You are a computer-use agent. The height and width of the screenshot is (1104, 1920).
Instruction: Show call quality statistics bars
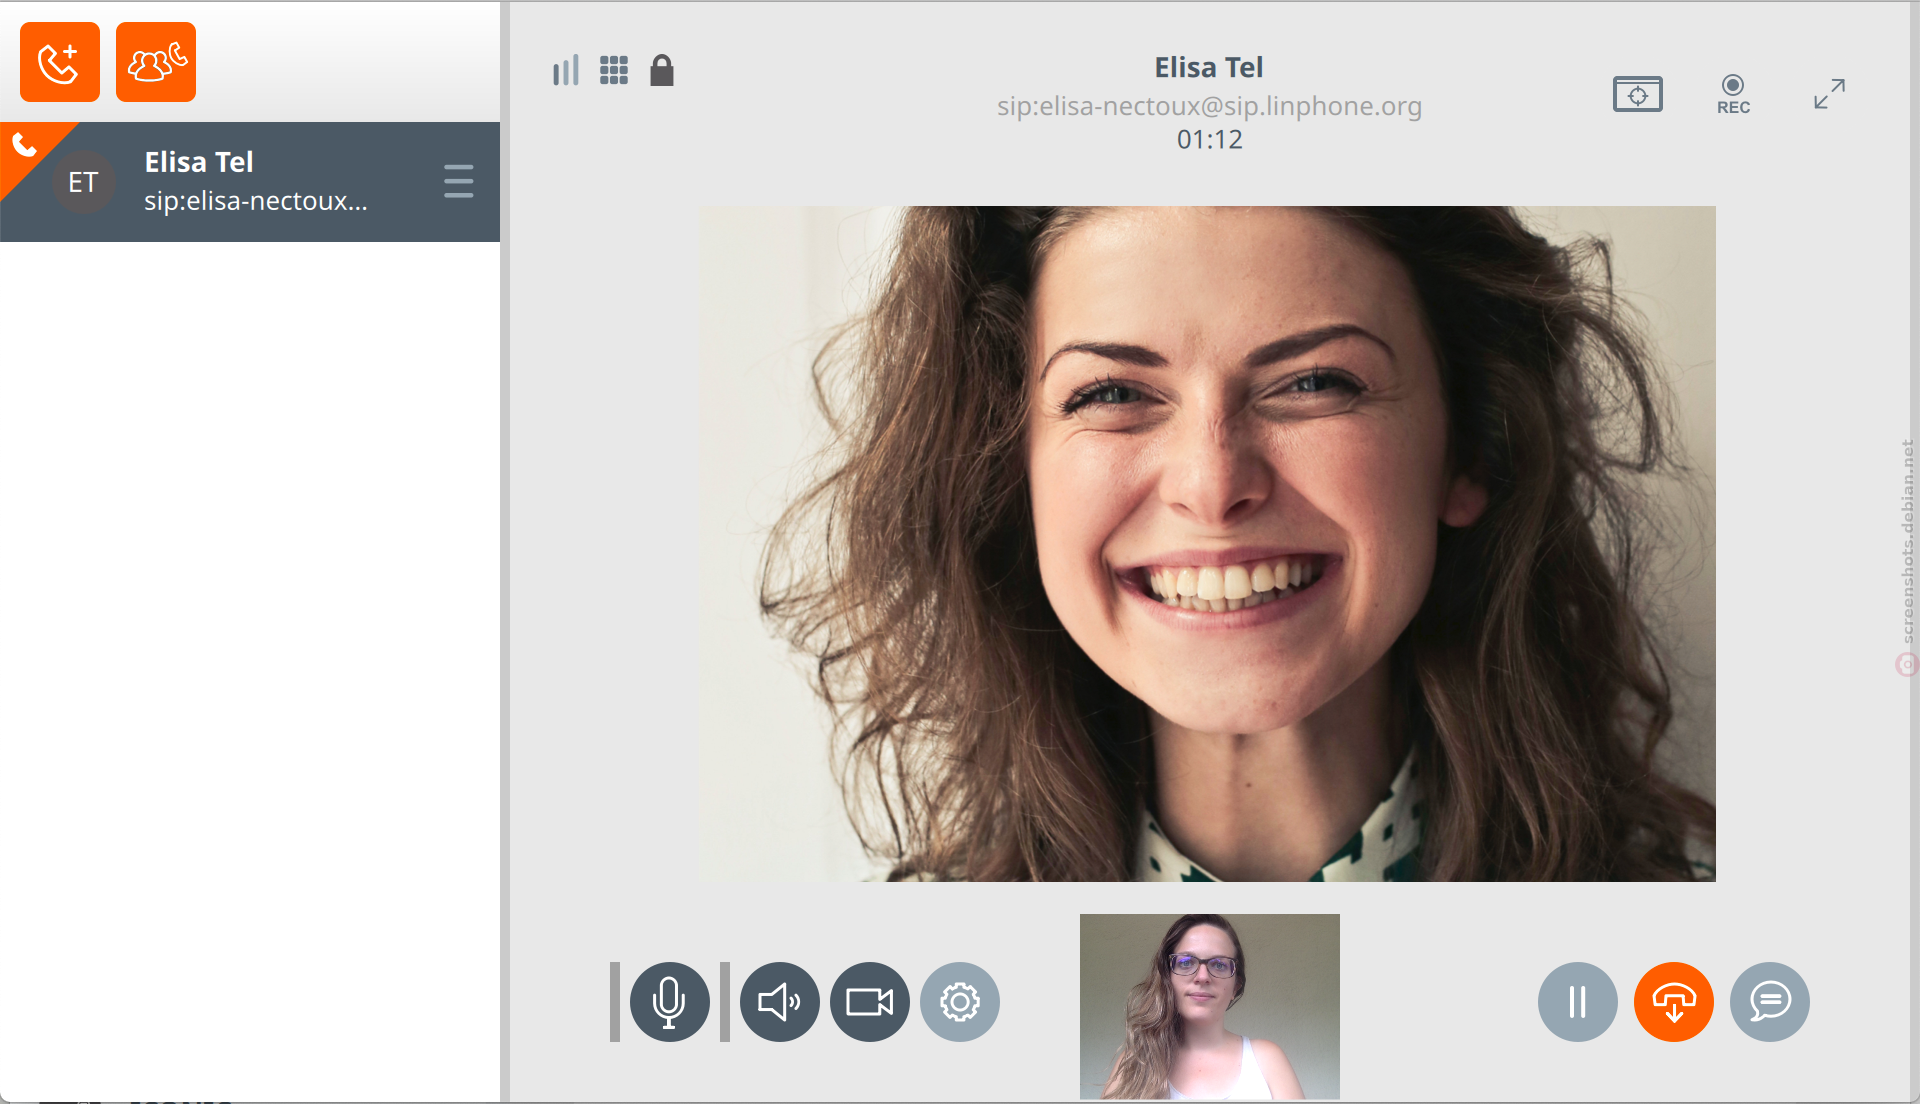[566, 71]
